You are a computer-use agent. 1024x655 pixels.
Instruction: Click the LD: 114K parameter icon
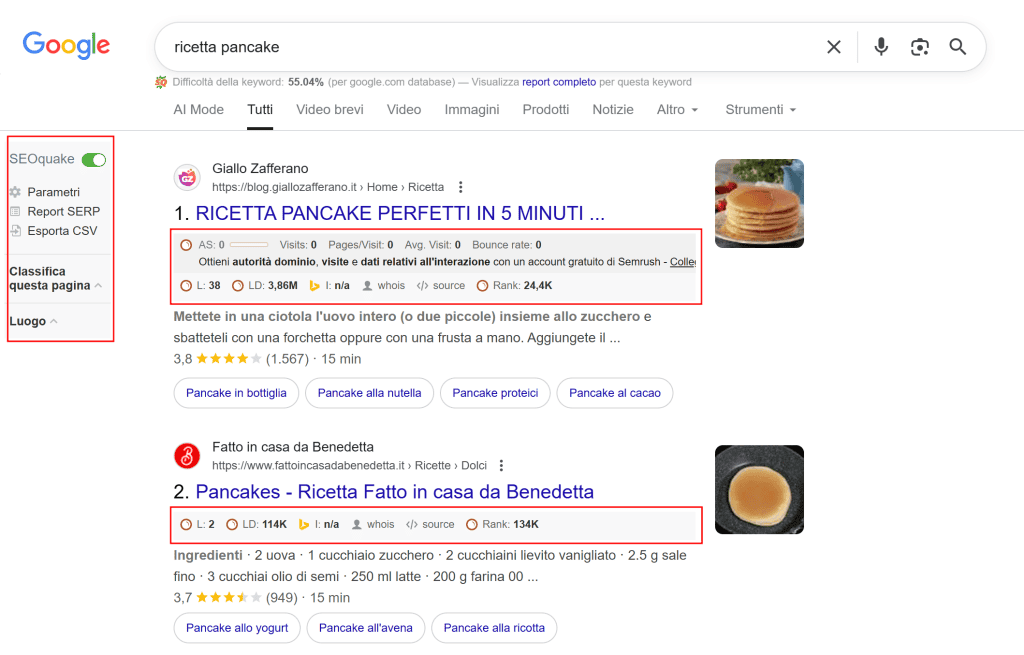pyautogui.click(x=232, y=524)
